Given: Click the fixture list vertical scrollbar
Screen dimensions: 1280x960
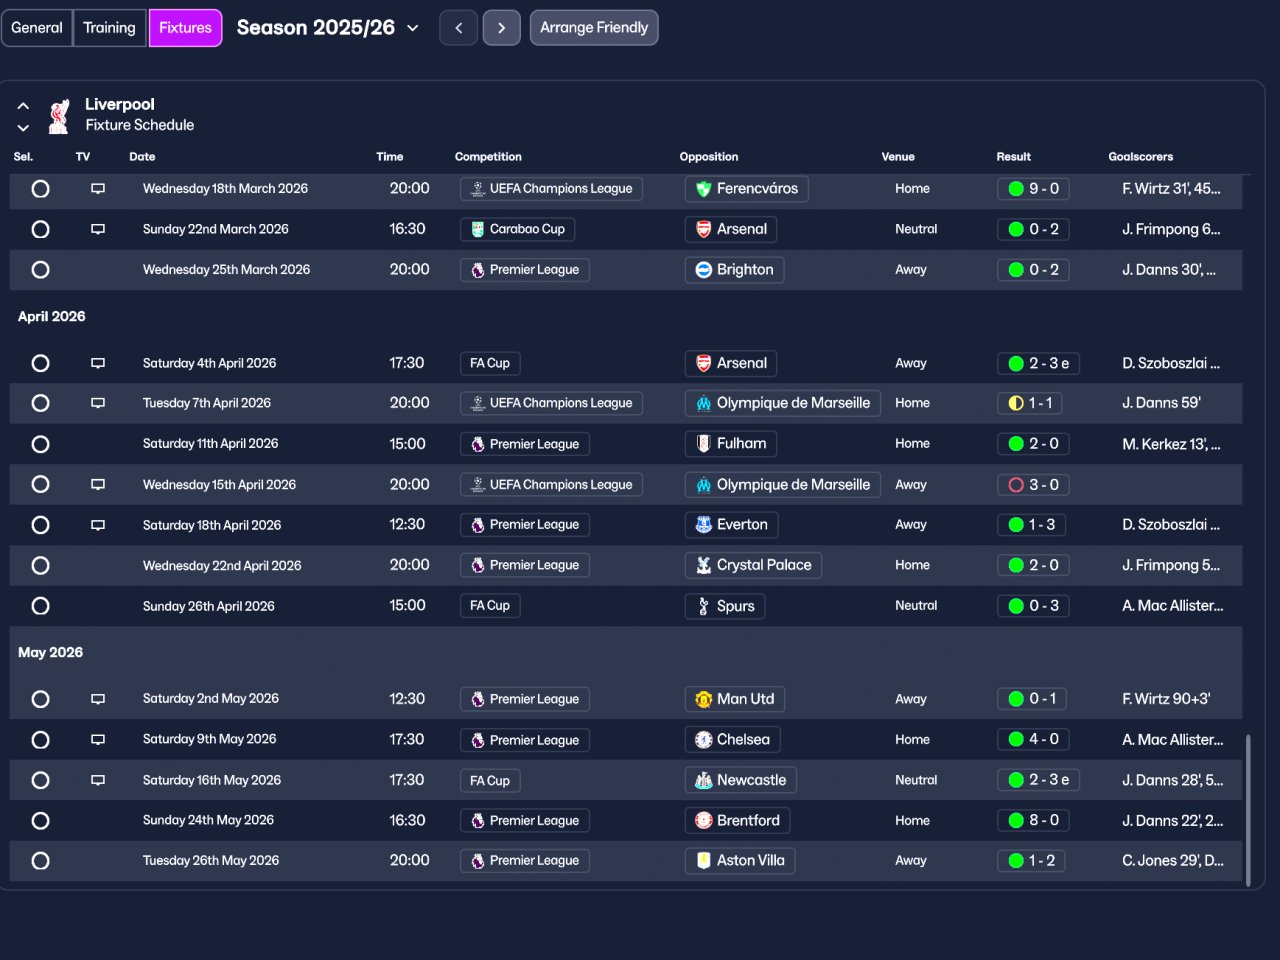Looking at the screenshot, I should (x=1248, y=810).
